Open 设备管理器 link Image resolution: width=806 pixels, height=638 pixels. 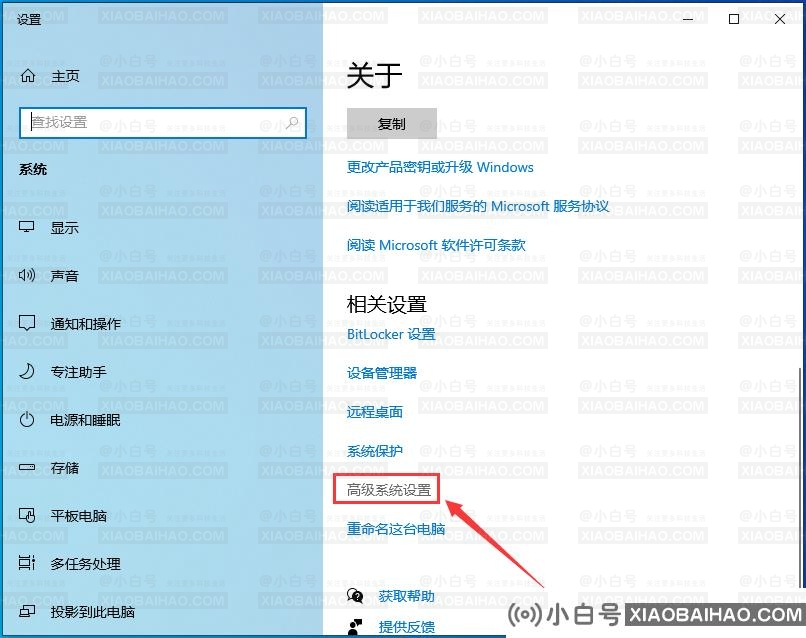[x=382, y=373]
